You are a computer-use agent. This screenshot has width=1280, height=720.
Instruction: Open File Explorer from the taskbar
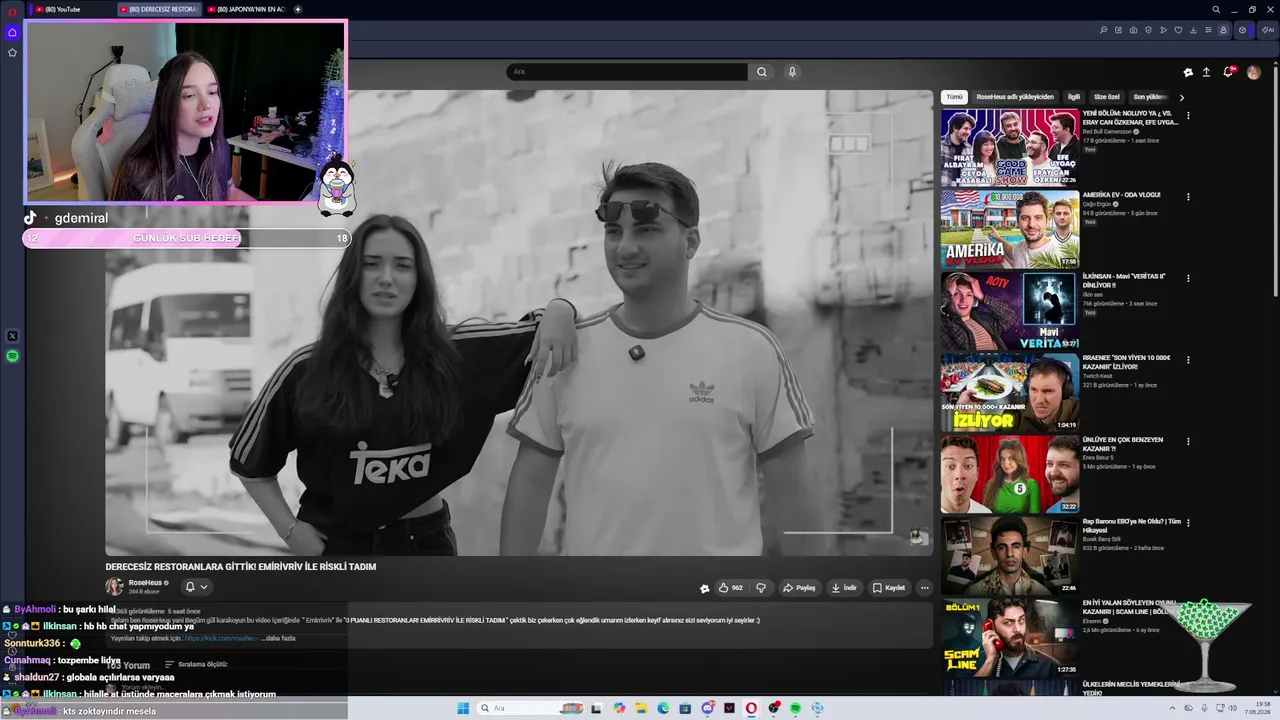coord(641,708)
